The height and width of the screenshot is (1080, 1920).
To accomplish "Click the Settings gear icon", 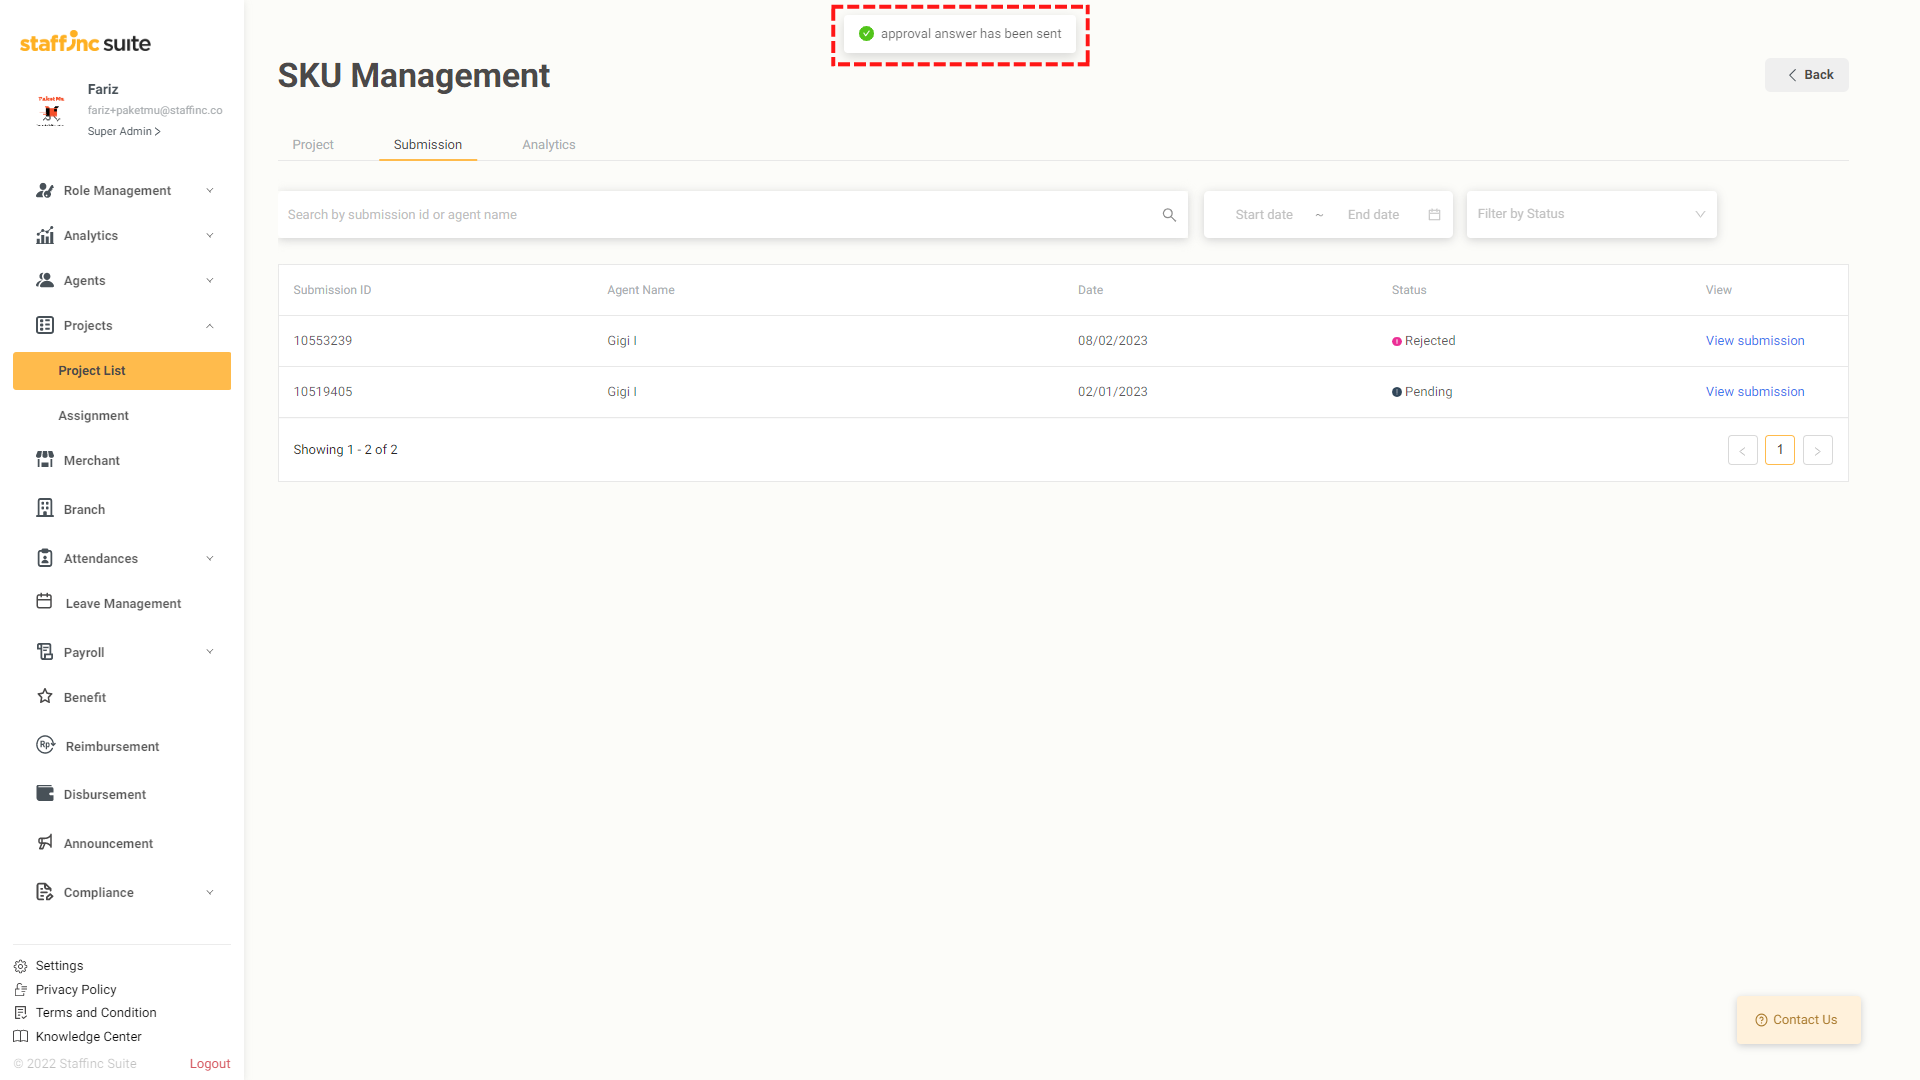I will 20,966.
